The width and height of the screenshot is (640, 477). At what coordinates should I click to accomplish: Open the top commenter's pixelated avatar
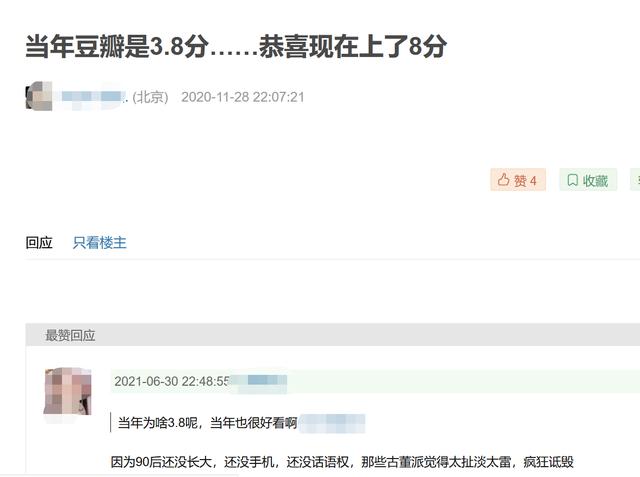(68, 391)
